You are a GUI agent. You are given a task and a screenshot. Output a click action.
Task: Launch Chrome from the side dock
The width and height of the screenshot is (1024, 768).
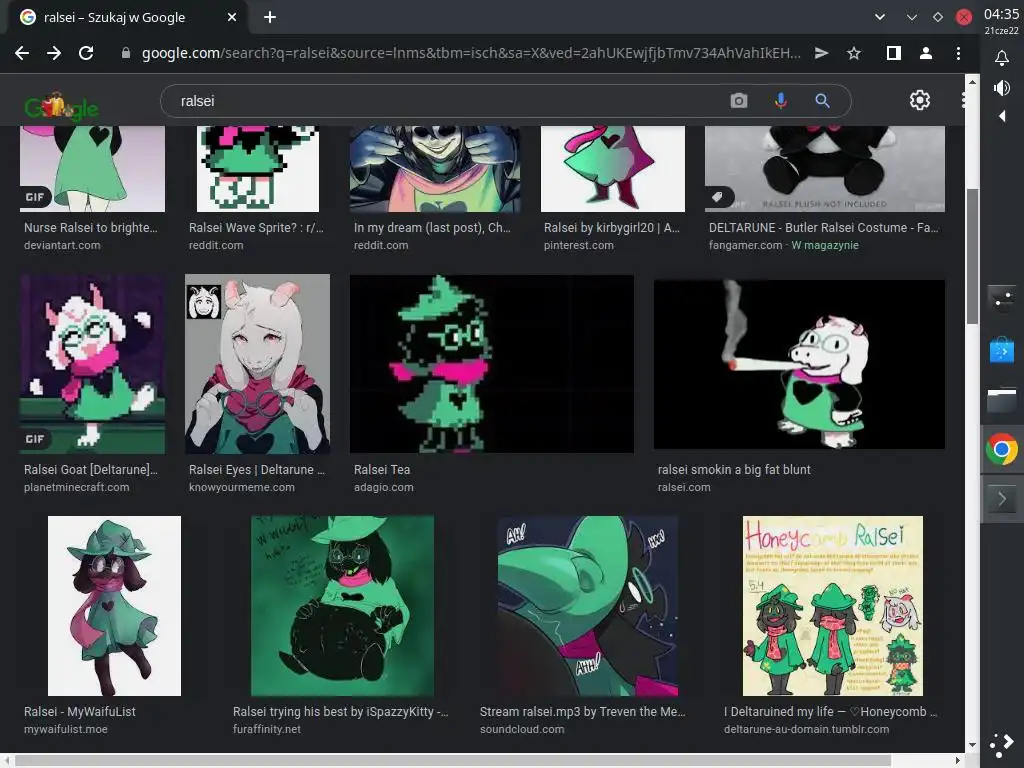coord(1002,449)
